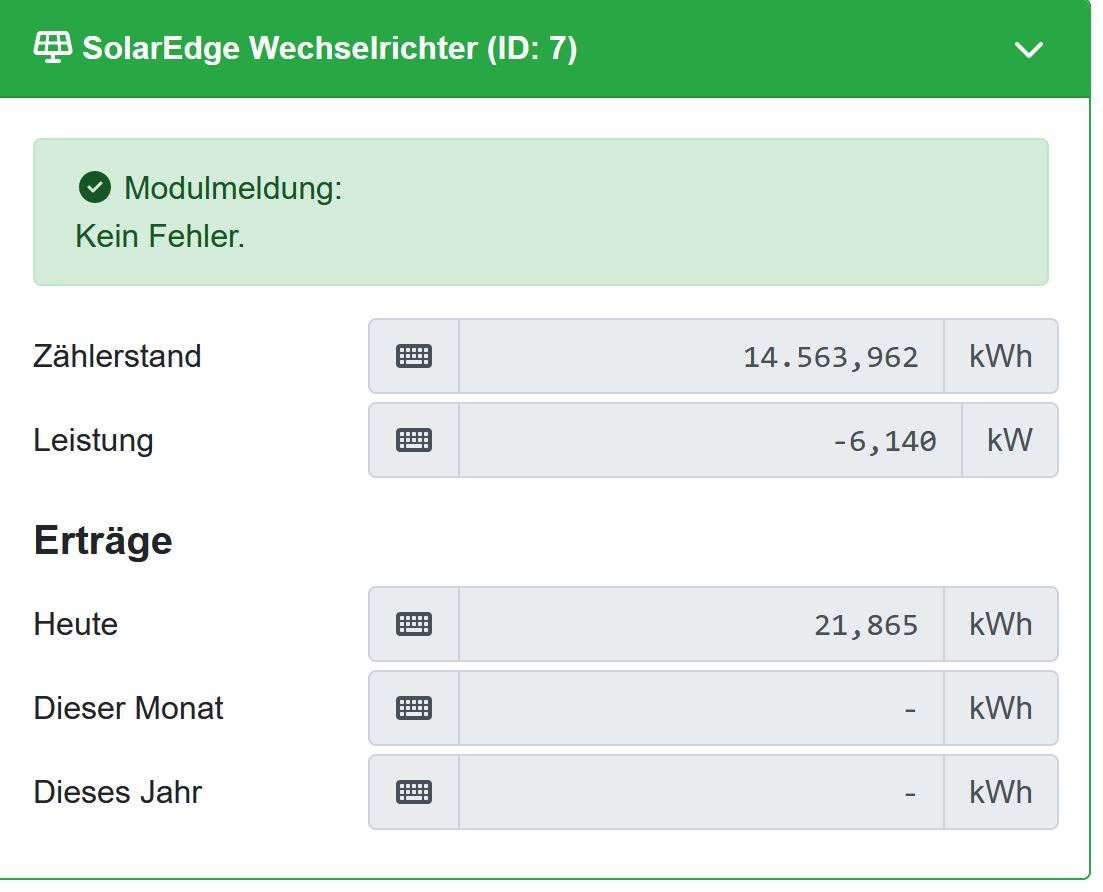Click the empty Dieses Jahr value field
The height and width of the screenshot is (892, 1103).
click(x=701, y=792)
